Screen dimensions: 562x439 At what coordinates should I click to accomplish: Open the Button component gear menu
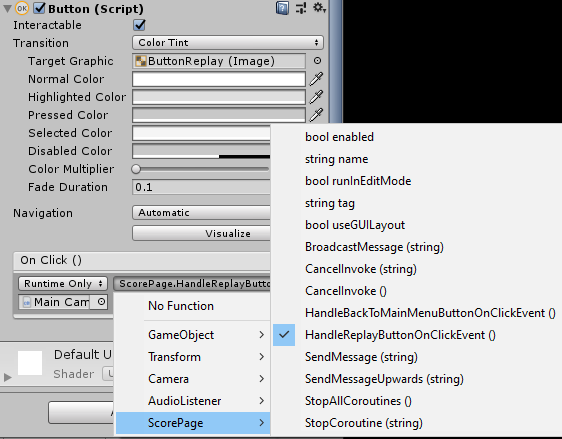click(x=319, y=8)
